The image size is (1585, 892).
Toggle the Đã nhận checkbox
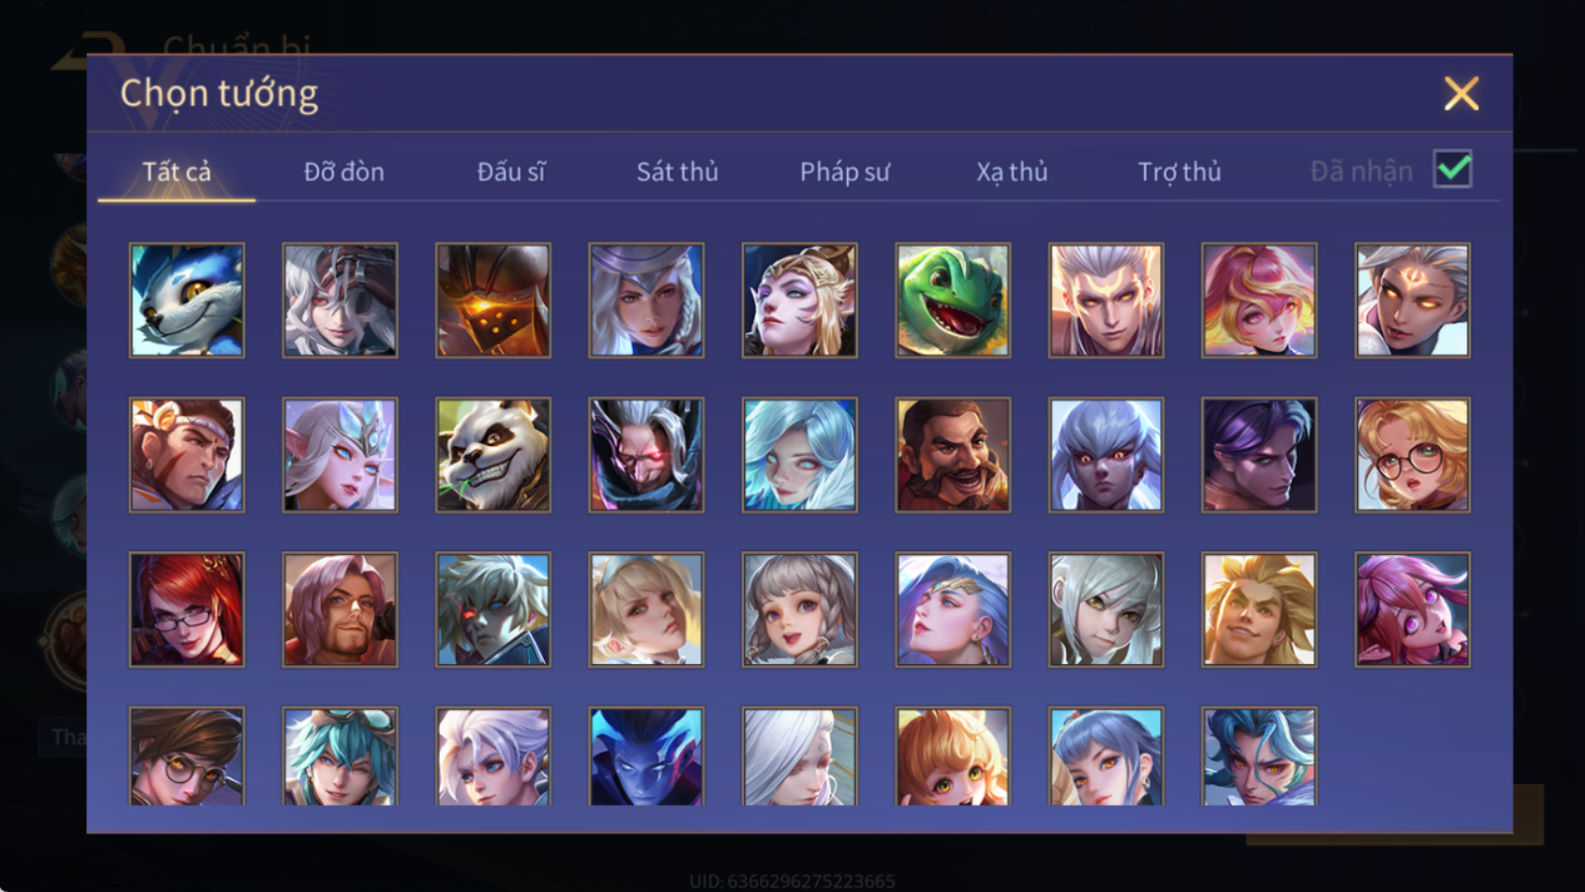(1452, 169)
